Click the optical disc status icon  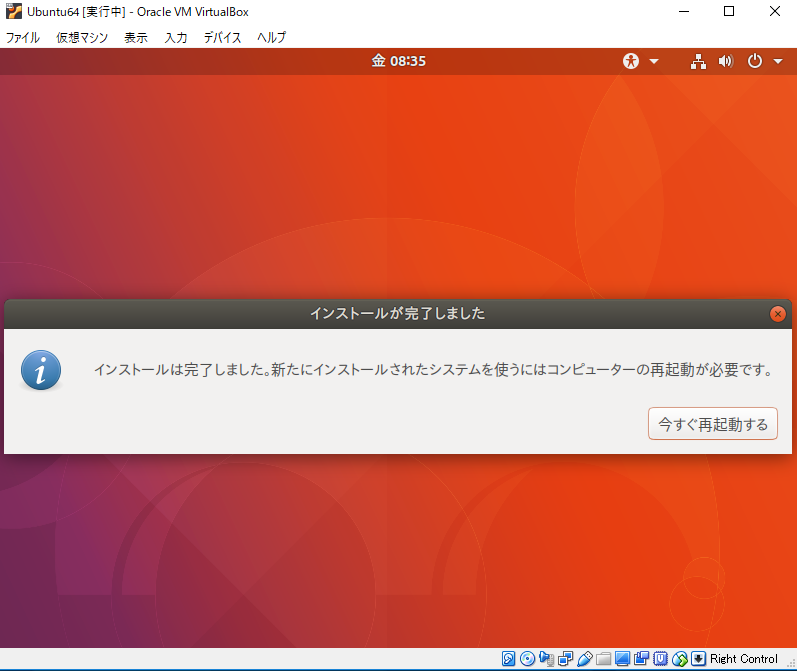pos(528,659)
